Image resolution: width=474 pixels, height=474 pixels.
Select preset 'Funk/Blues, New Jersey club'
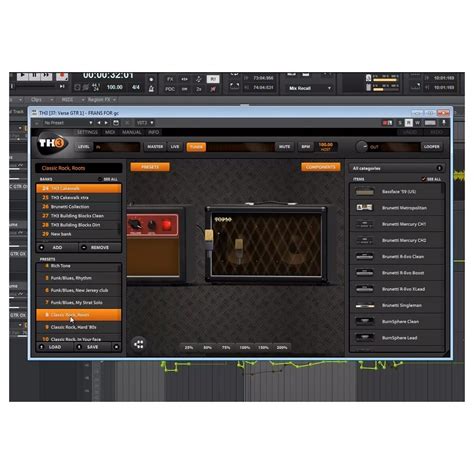(x=79, y=290)
